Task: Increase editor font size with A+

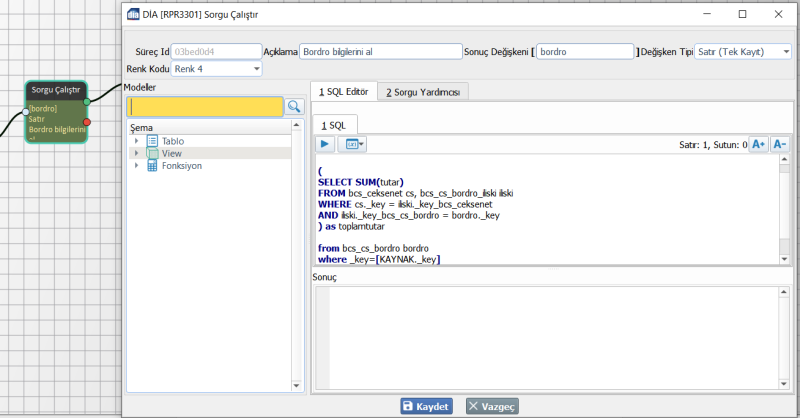Action: pos(758,144)
